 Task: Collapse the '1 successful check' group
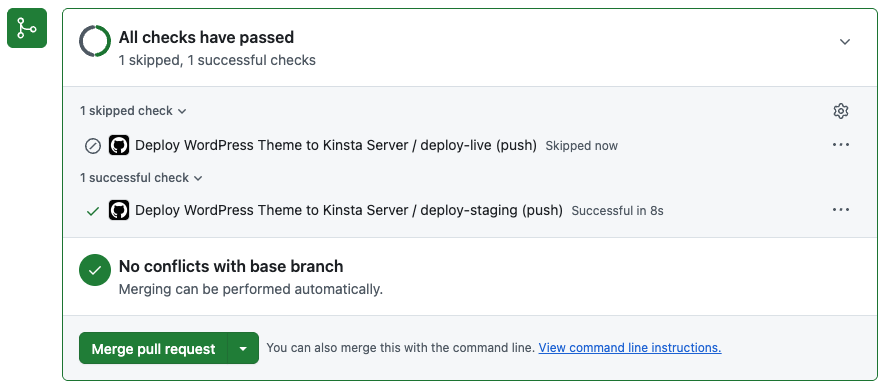[x=141, y=178]
